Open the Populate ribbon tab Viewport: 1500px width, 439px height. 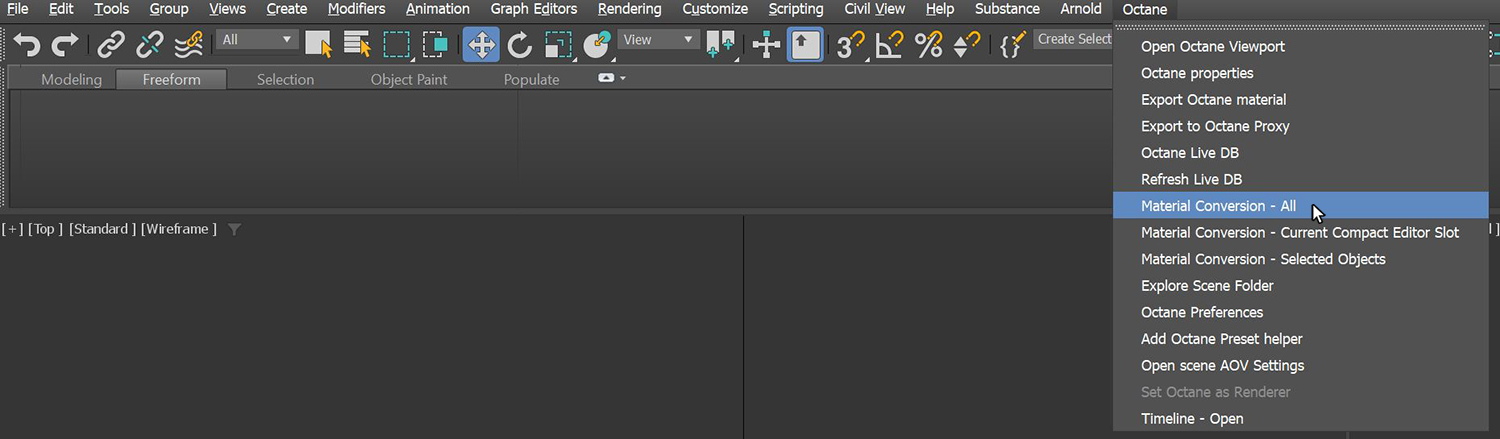[x=531, y=79]
